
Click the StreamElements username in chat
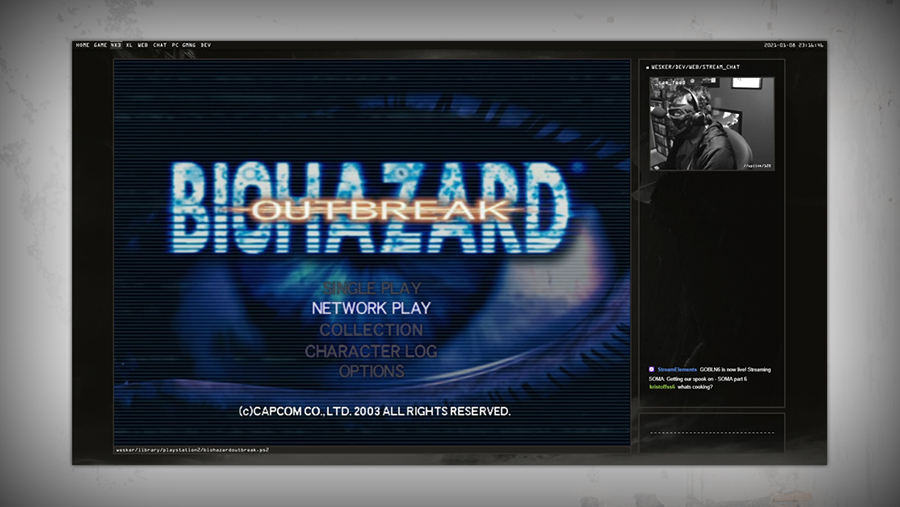[x=677, y=369]
